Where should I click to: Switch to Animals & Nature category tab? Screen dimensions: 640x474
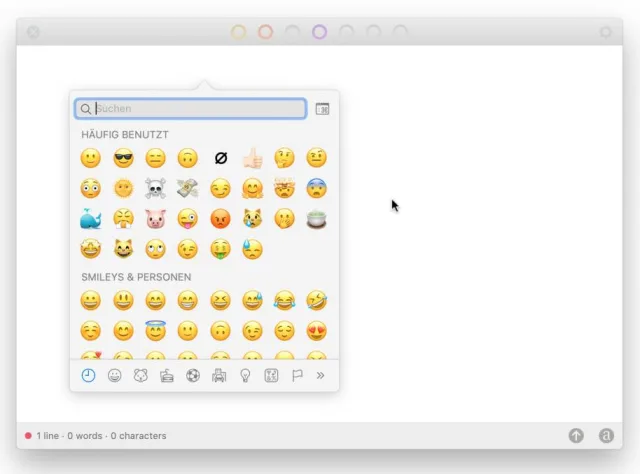pos(141,375)
